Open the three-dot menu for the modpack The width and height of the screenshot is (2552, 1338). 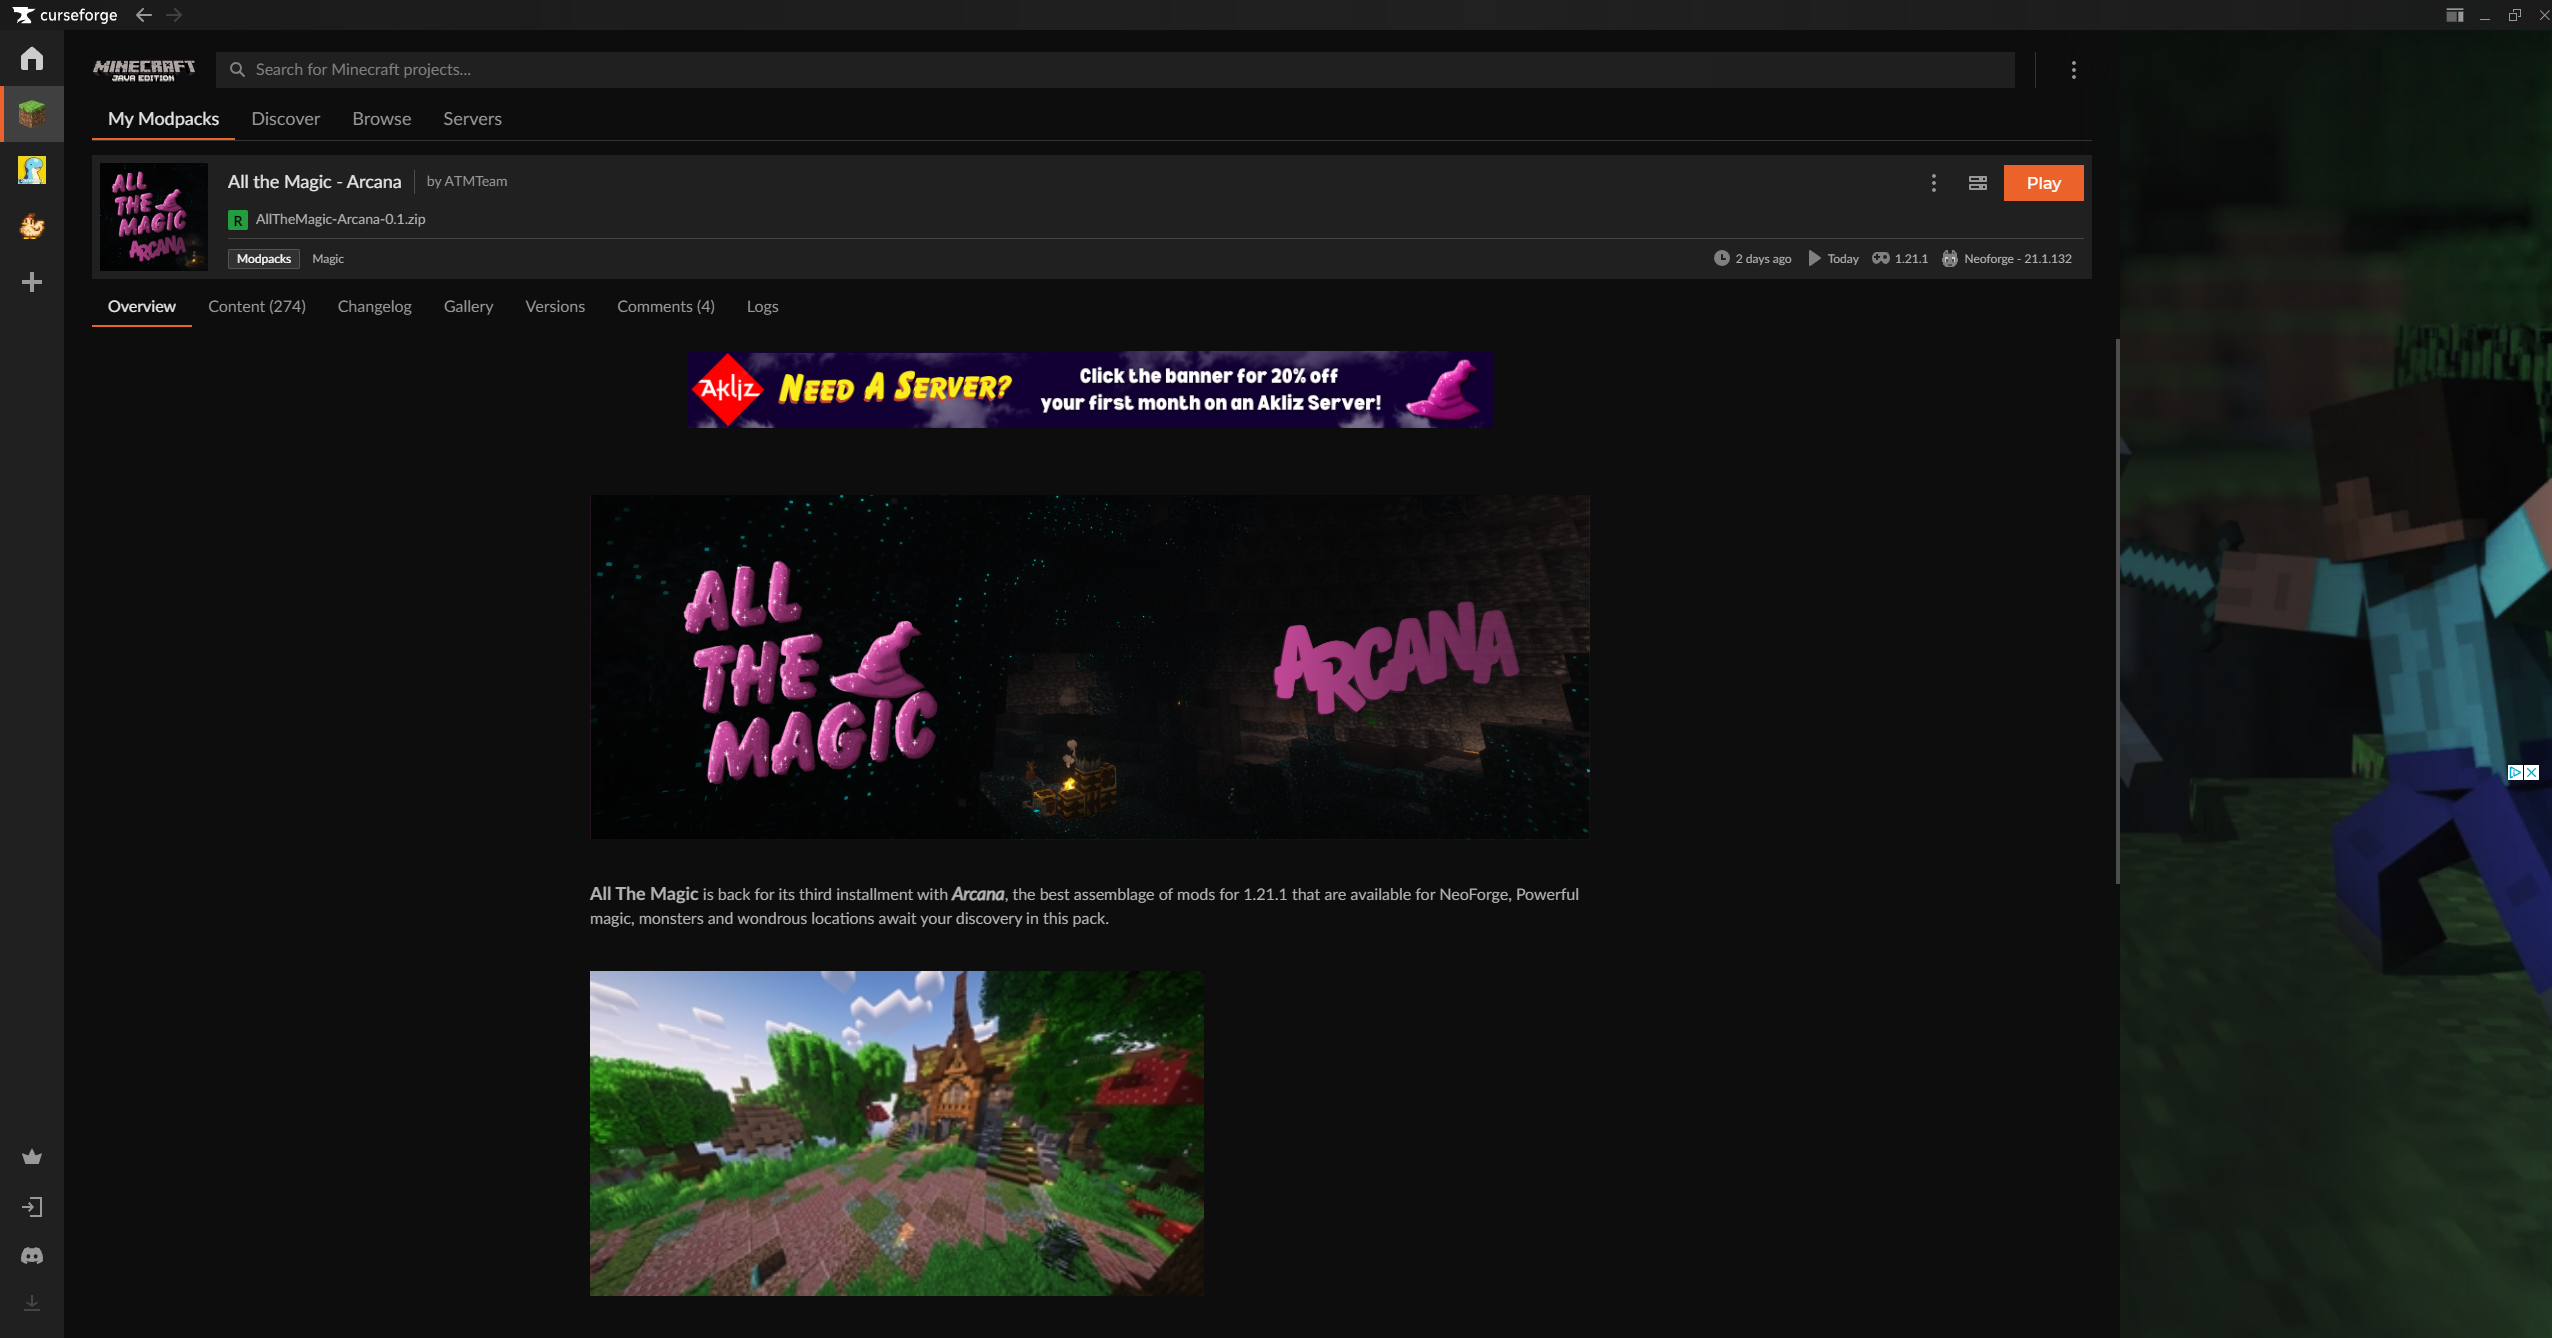pyautogui.click(x=1932, y=183)
